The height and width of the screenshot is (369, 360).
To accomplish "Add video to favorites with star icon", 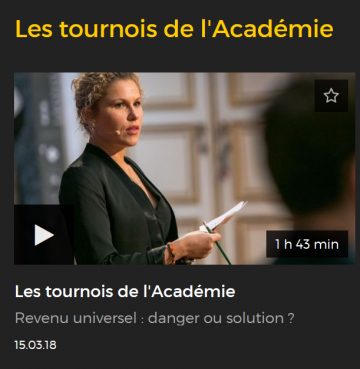I will (331, 96).
